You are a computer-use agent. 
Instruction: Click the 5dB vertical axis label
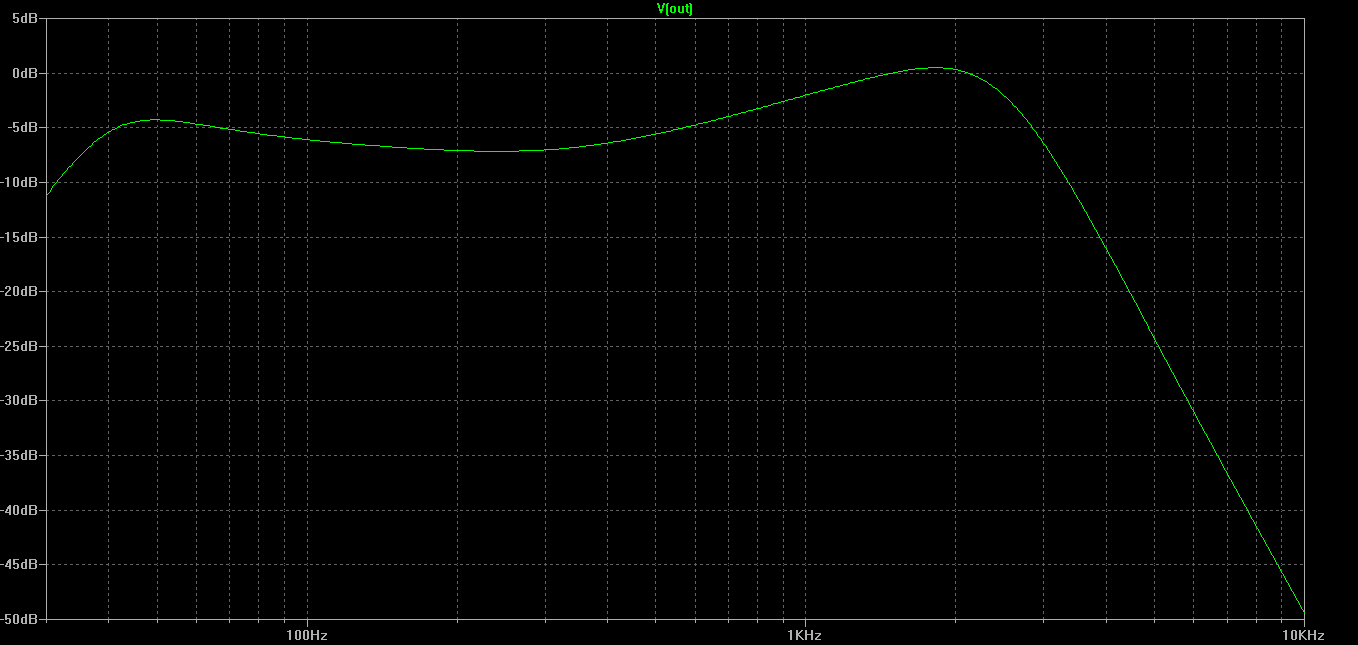(24, 19)
